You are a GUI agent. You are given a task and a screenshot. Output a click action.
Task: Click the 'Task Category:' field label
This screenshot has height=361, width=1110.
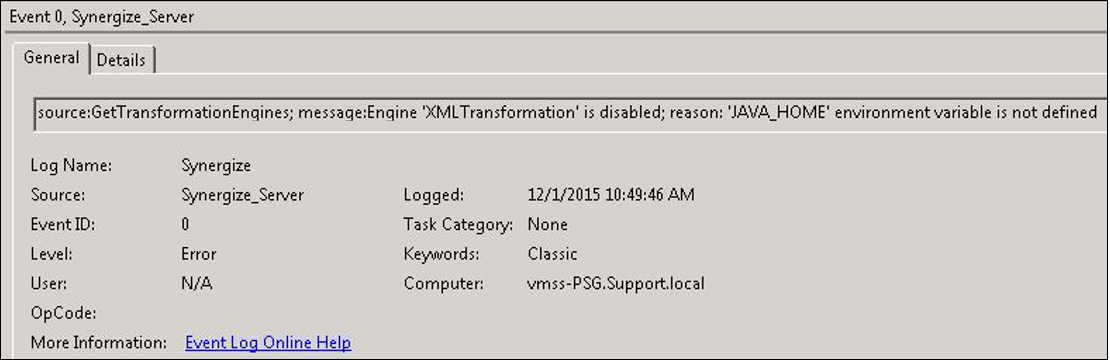(x=458, y=226)
